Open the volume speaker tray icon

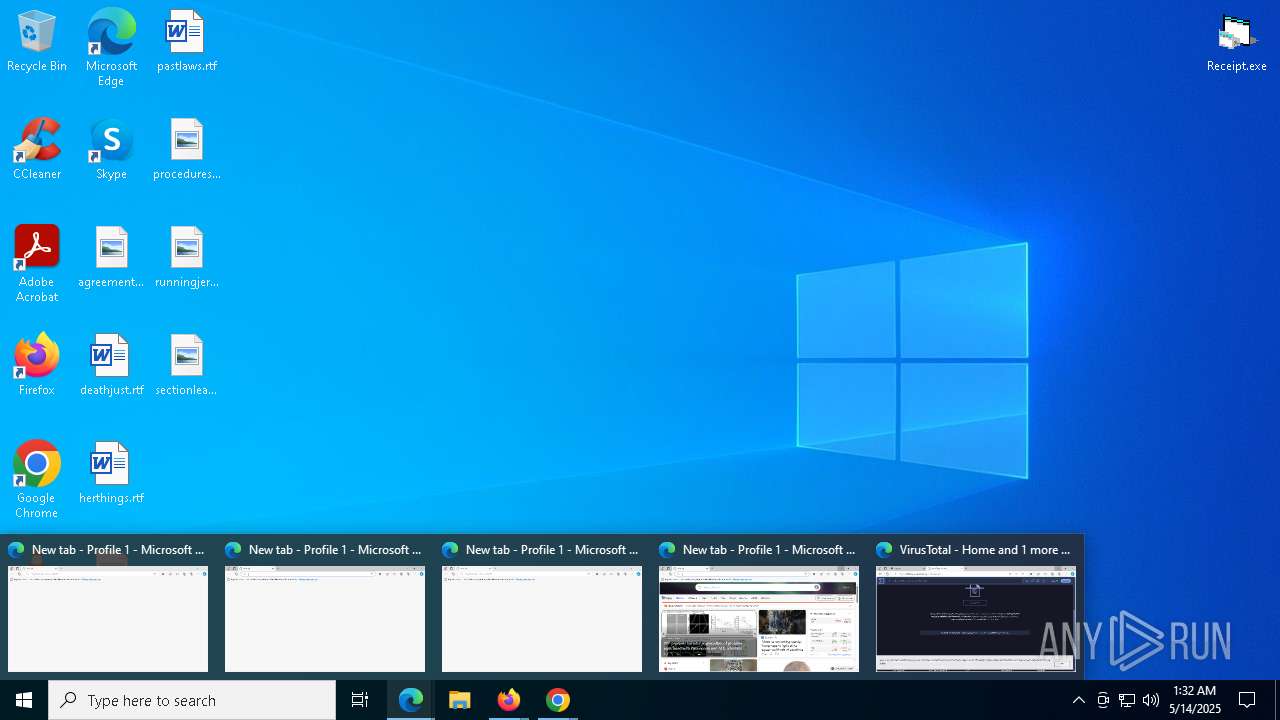click(1151, 700)
